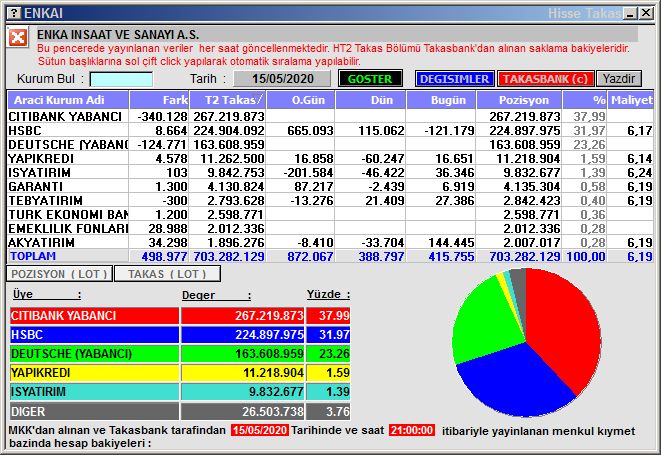Switch to the POZISYON ( LOT ) tab
661x455 pixels.
pos(59,274)
